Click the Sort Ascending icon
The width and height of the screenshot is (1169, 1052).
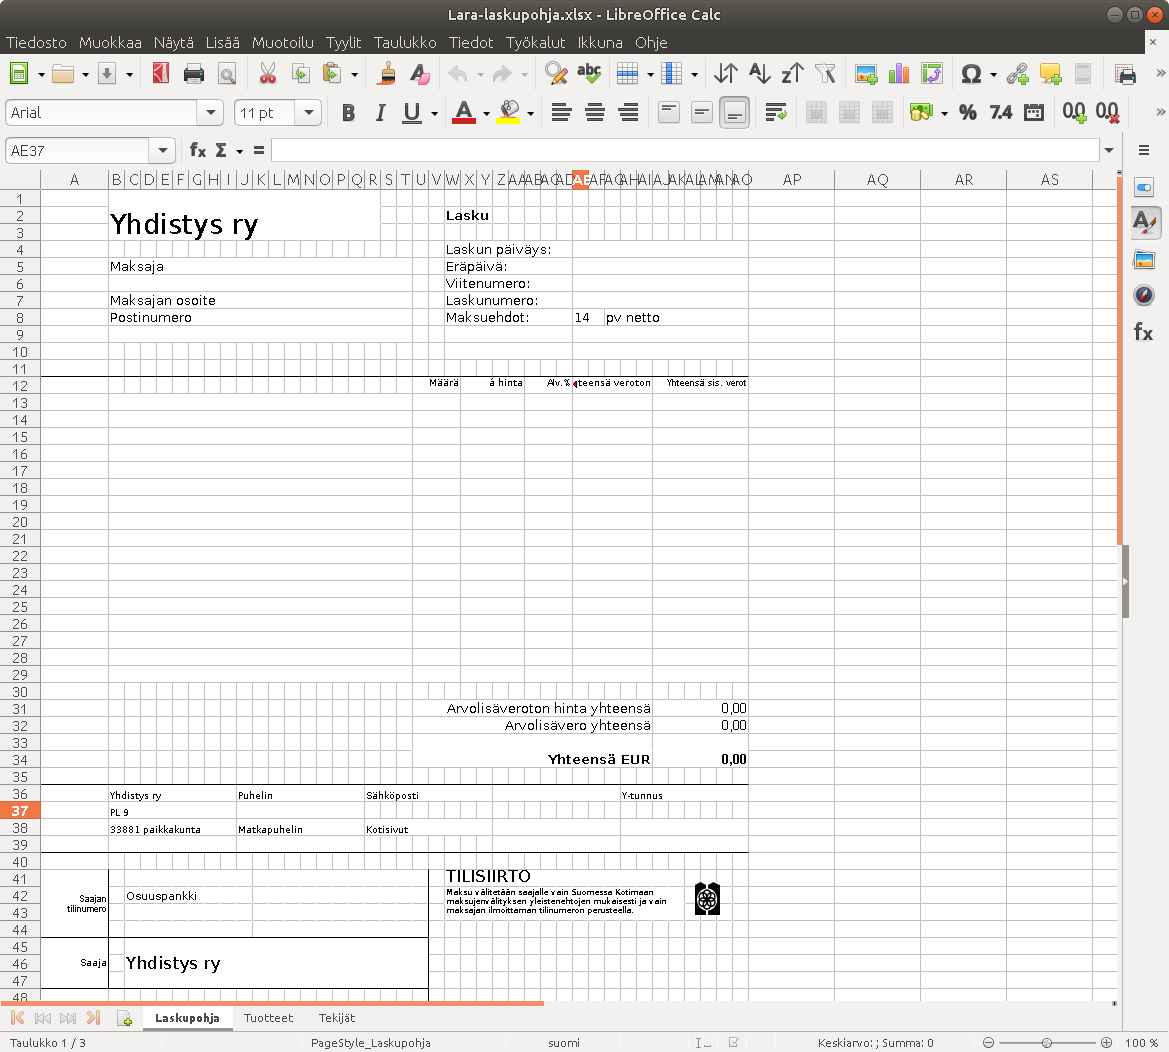click(759, 74)
